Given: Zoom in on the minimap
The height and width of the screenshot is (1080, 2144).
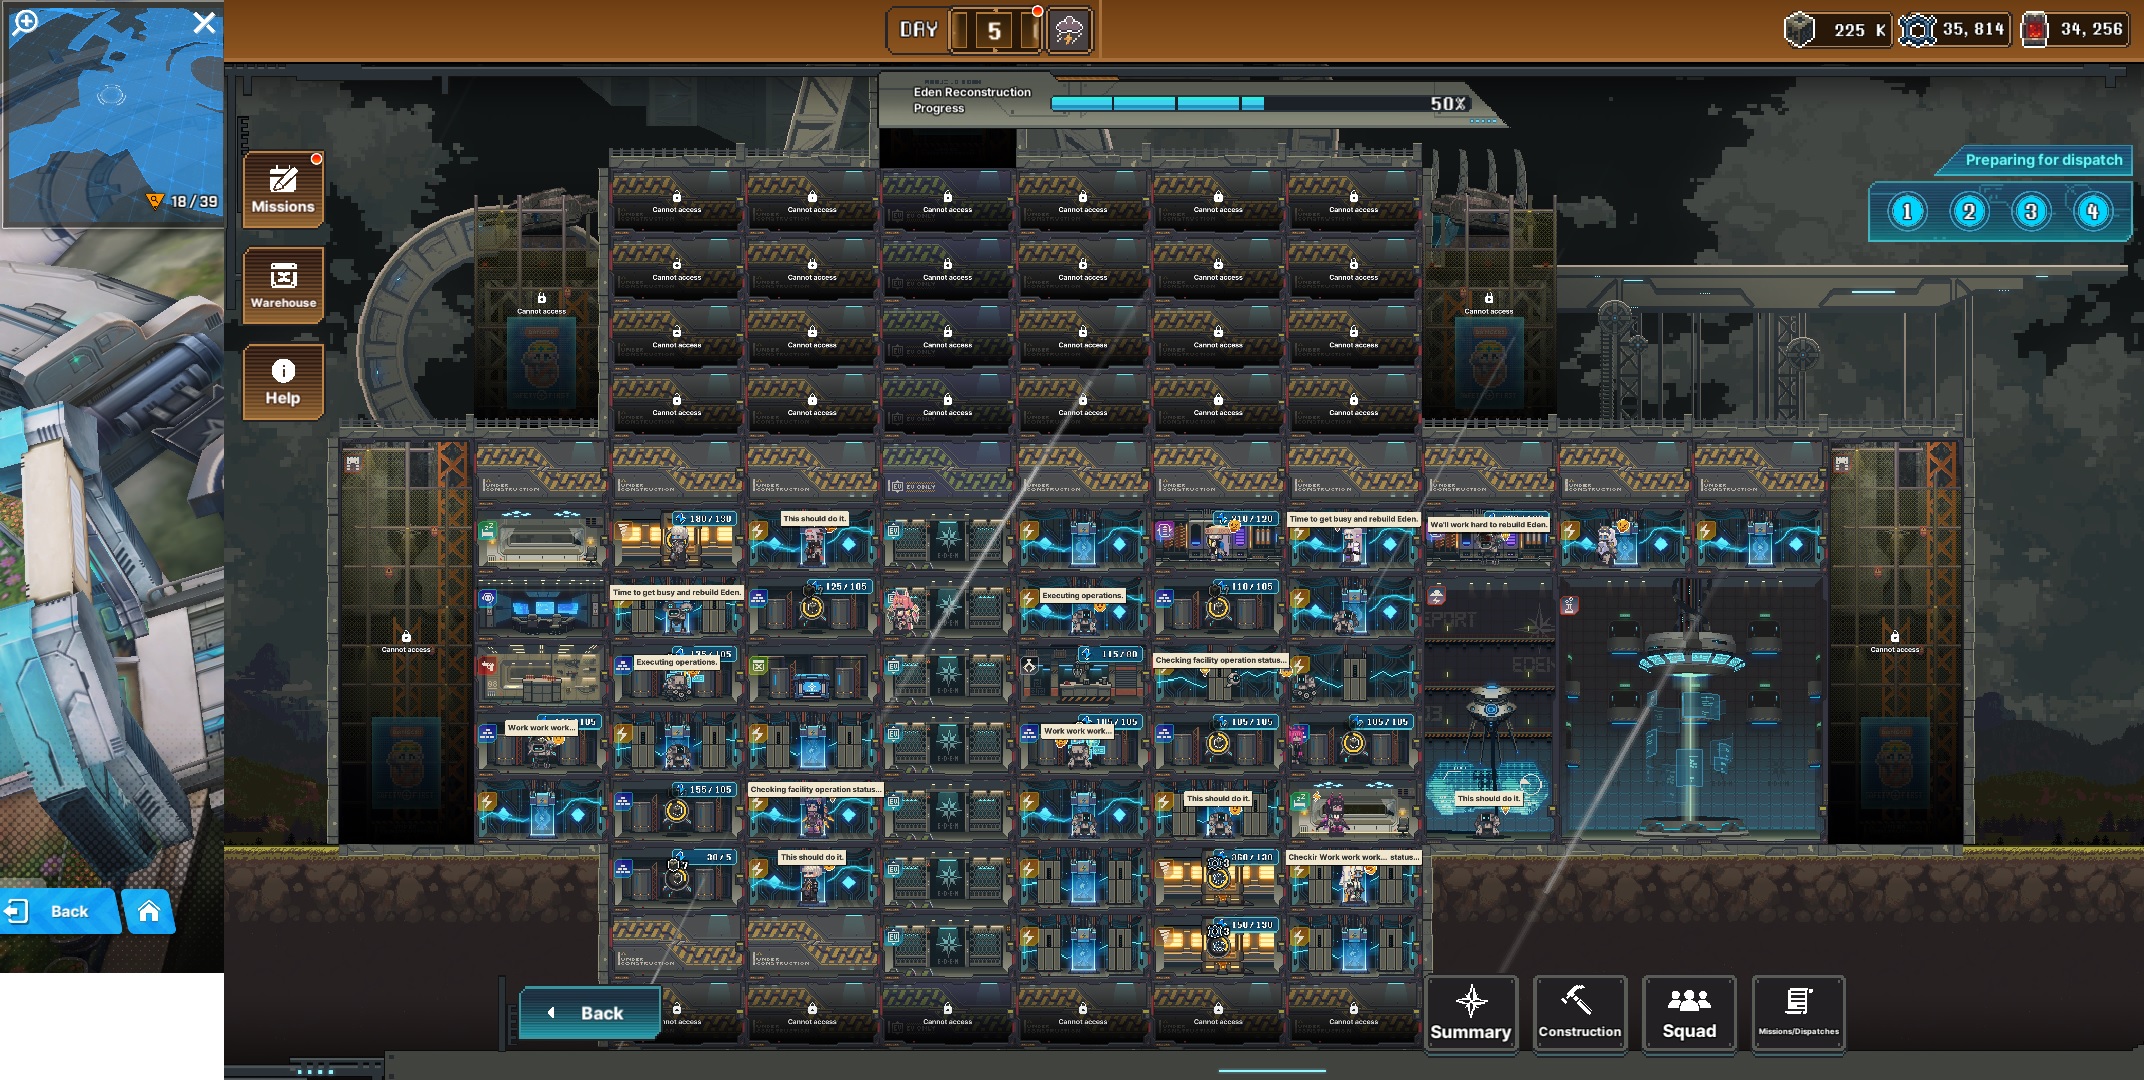Looking at the screenshot, I should (25, 22).
